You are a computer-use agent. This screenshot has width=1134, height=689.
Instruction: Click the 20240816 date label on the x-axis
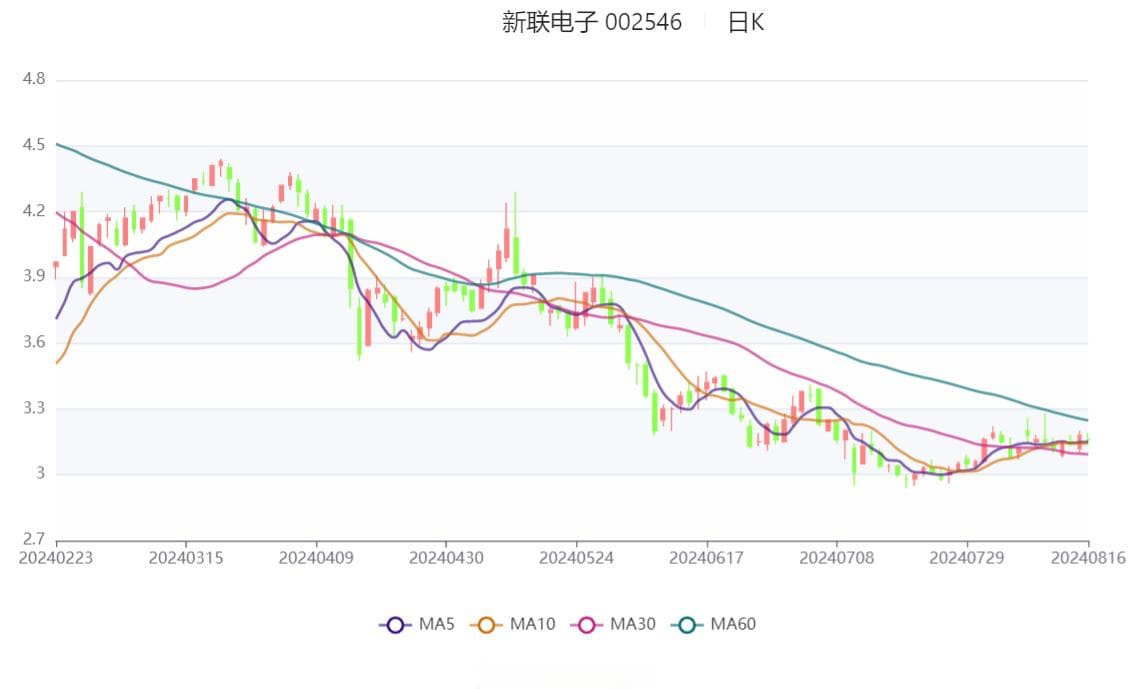(1088, 558)
